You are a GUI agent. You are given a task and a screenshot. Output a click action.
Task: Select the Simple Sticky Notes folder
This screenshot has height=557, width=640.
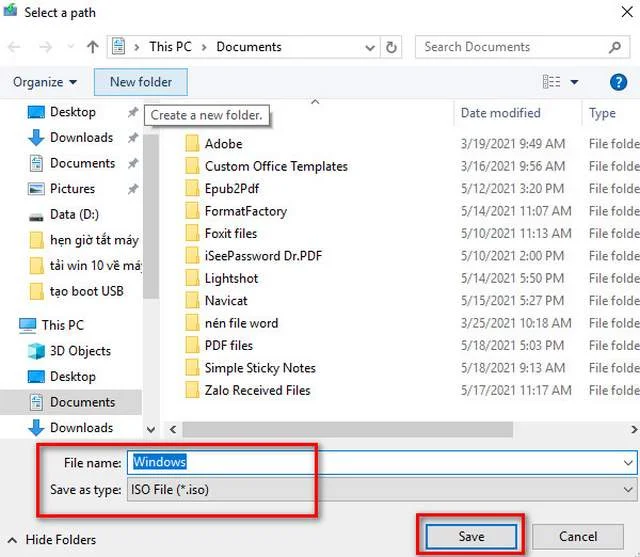coord(250,368)
